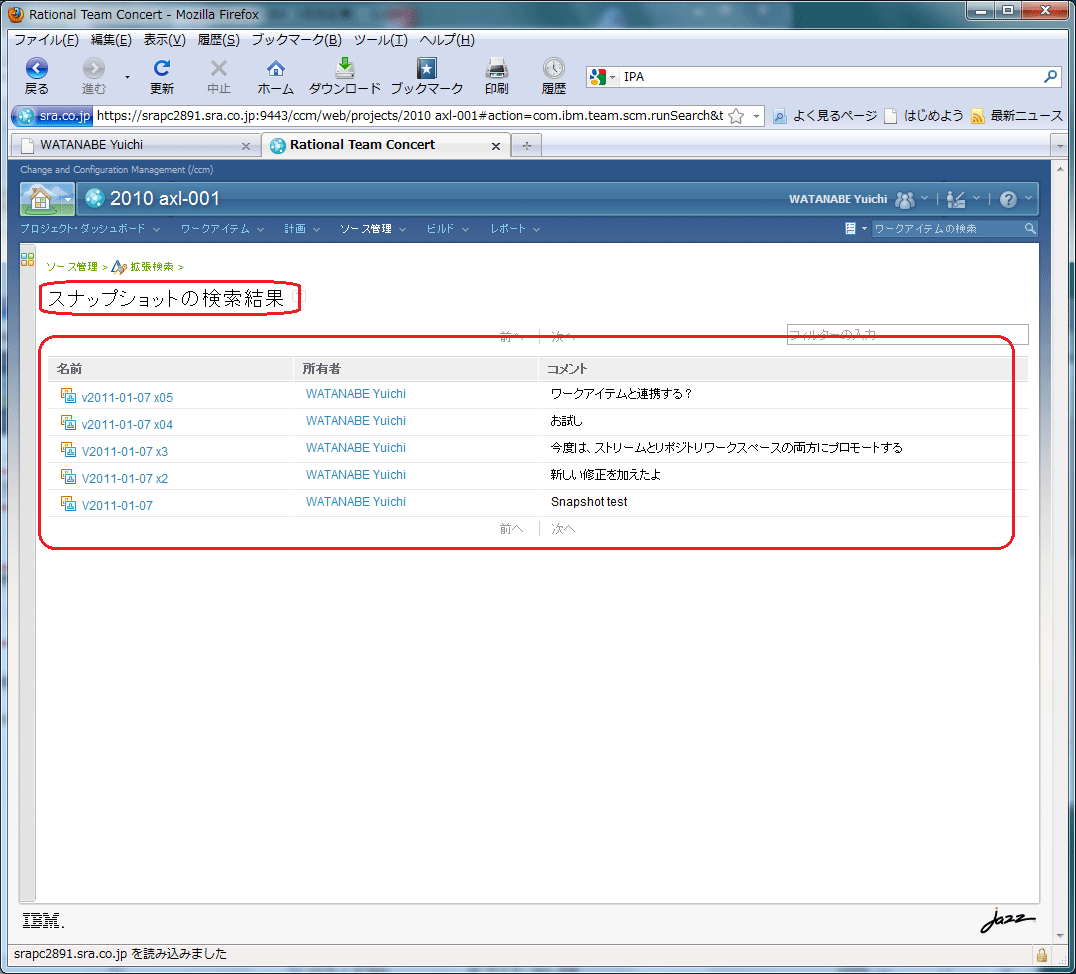Click the snapshot icon for V2011-01-07 x2
Screen dimensions: 1076x974
click(x=68, y=476)
